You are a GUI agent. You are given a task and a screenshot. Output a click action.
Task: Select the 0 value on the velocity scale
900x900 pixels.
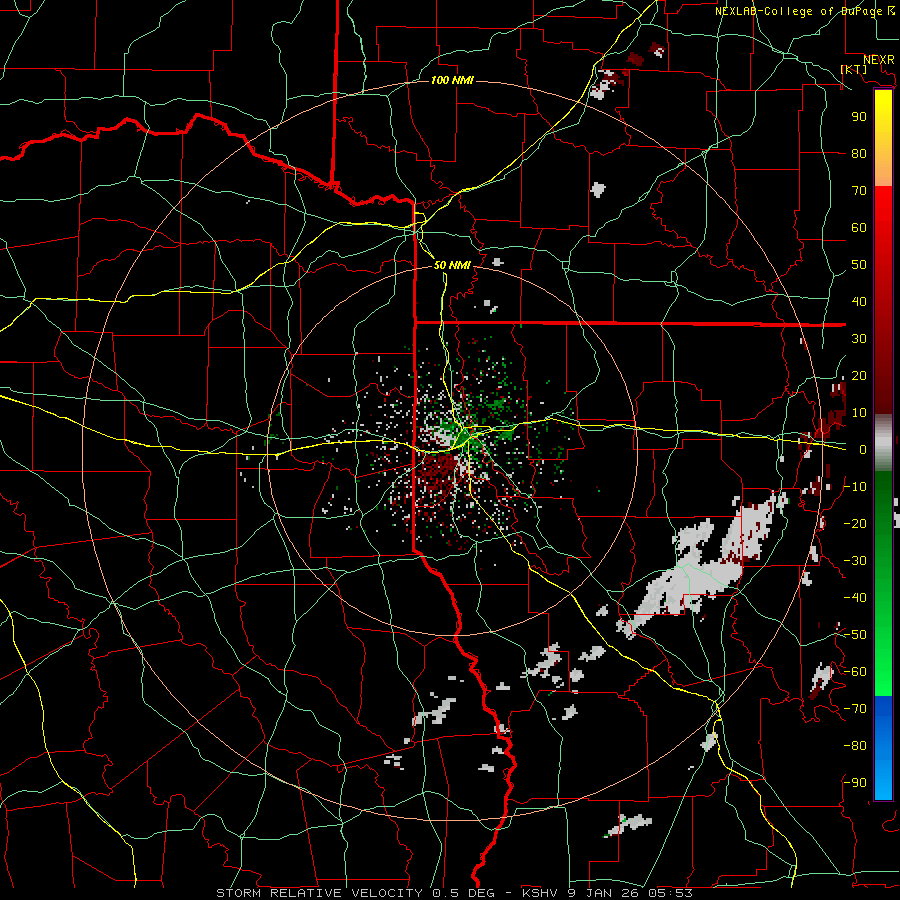coord(863,449)
